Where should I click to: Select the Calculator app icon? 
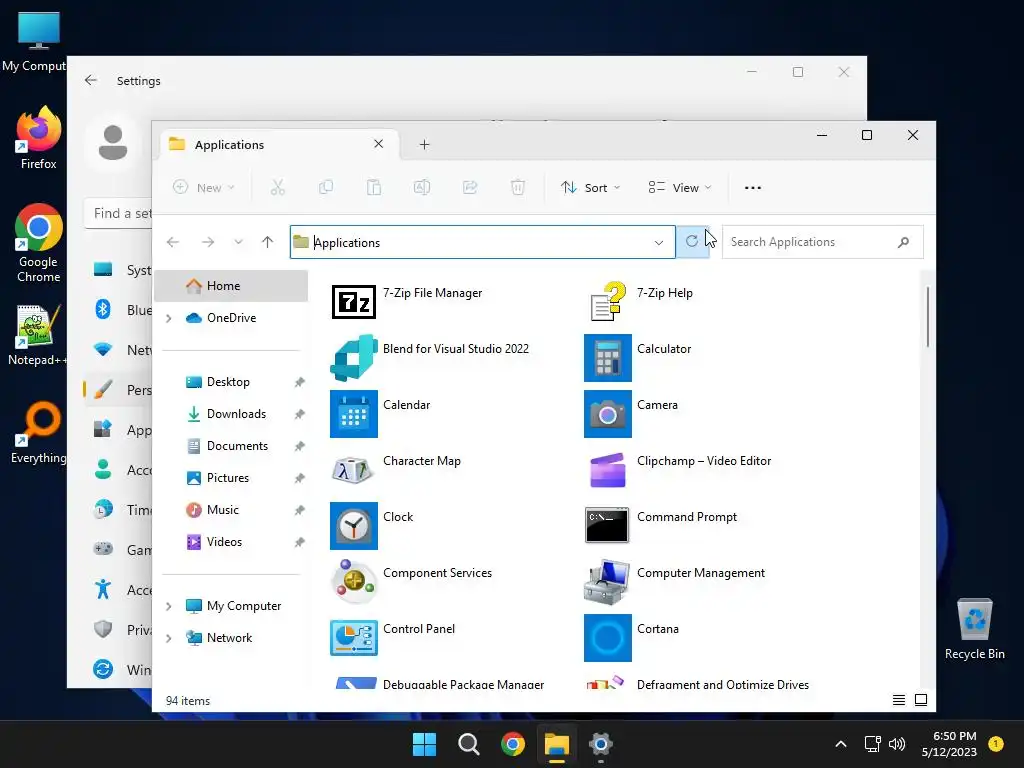tap(607, 358)
